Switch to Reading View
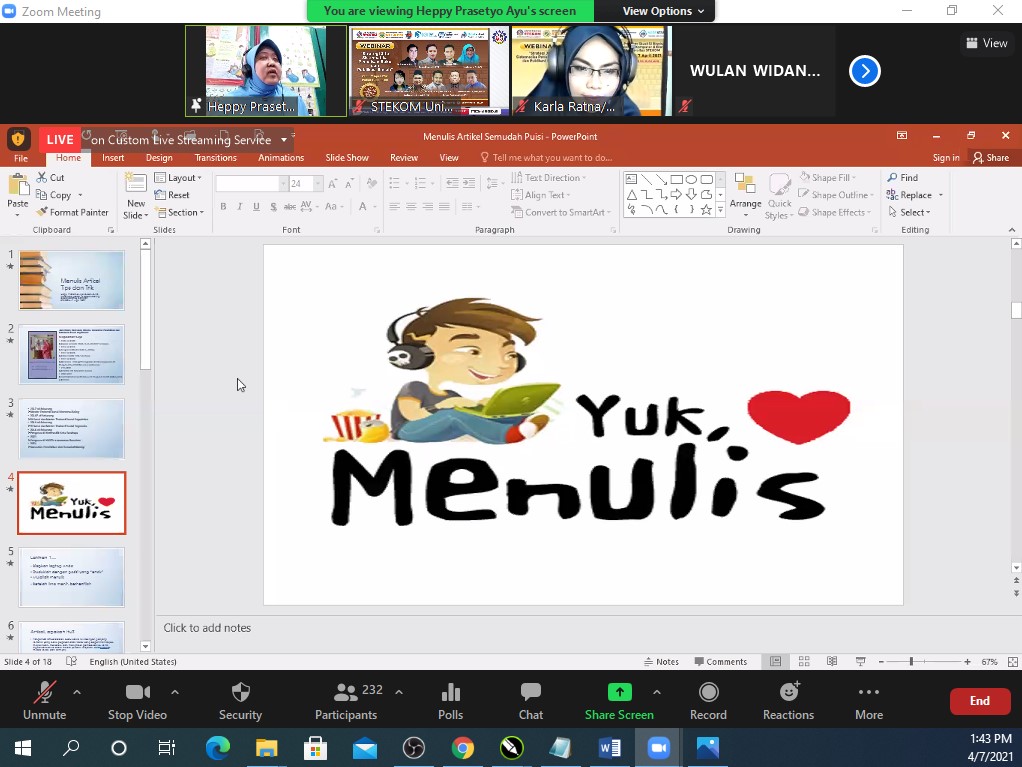Image resolution: width=1022 pixels, height=767 pixels. click(832, 661)
